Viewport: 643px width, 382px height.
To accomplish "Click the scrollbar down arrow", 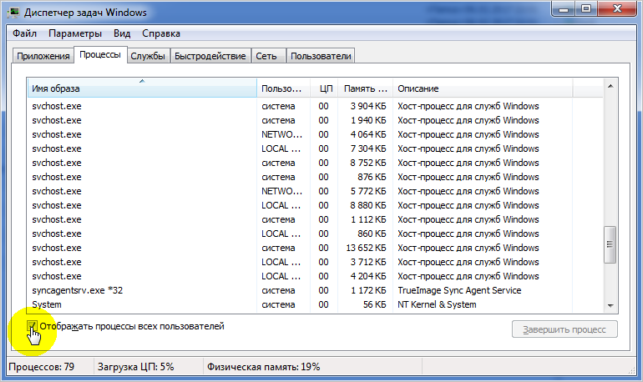I will click(x=610, y=306).
